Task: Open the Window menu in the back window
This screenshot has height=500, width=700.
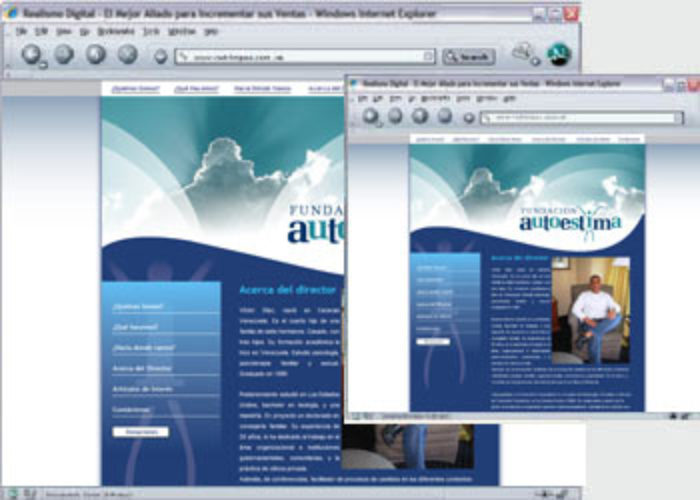Action: (x=182, y=31)
